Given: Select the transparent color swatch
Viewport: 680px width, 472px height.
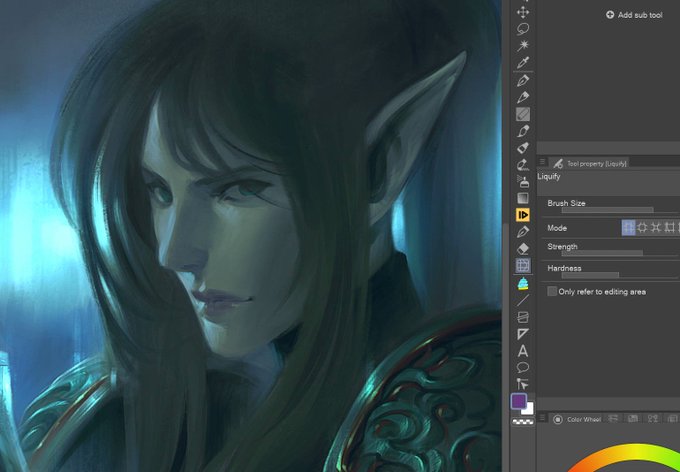Looking at the screenshot, I should click(523, 422).
